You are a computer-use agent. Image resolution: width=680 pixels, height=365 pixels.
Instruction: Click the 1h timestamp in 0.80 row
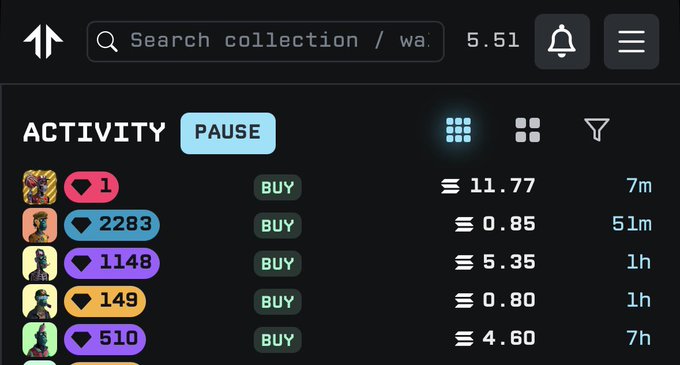pos(639,300)
